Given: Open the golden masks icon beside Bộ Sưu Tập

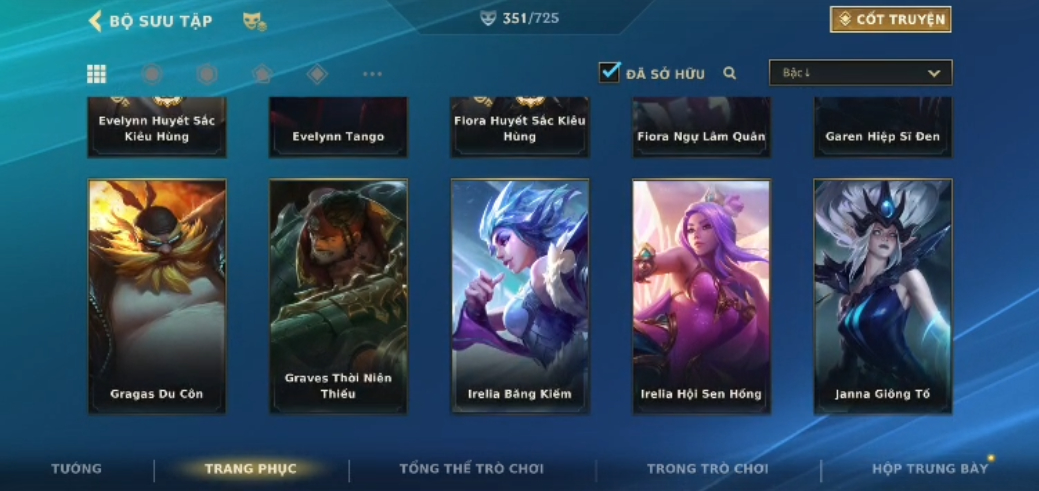Looking at the screenshot, I should click(254, 22).
